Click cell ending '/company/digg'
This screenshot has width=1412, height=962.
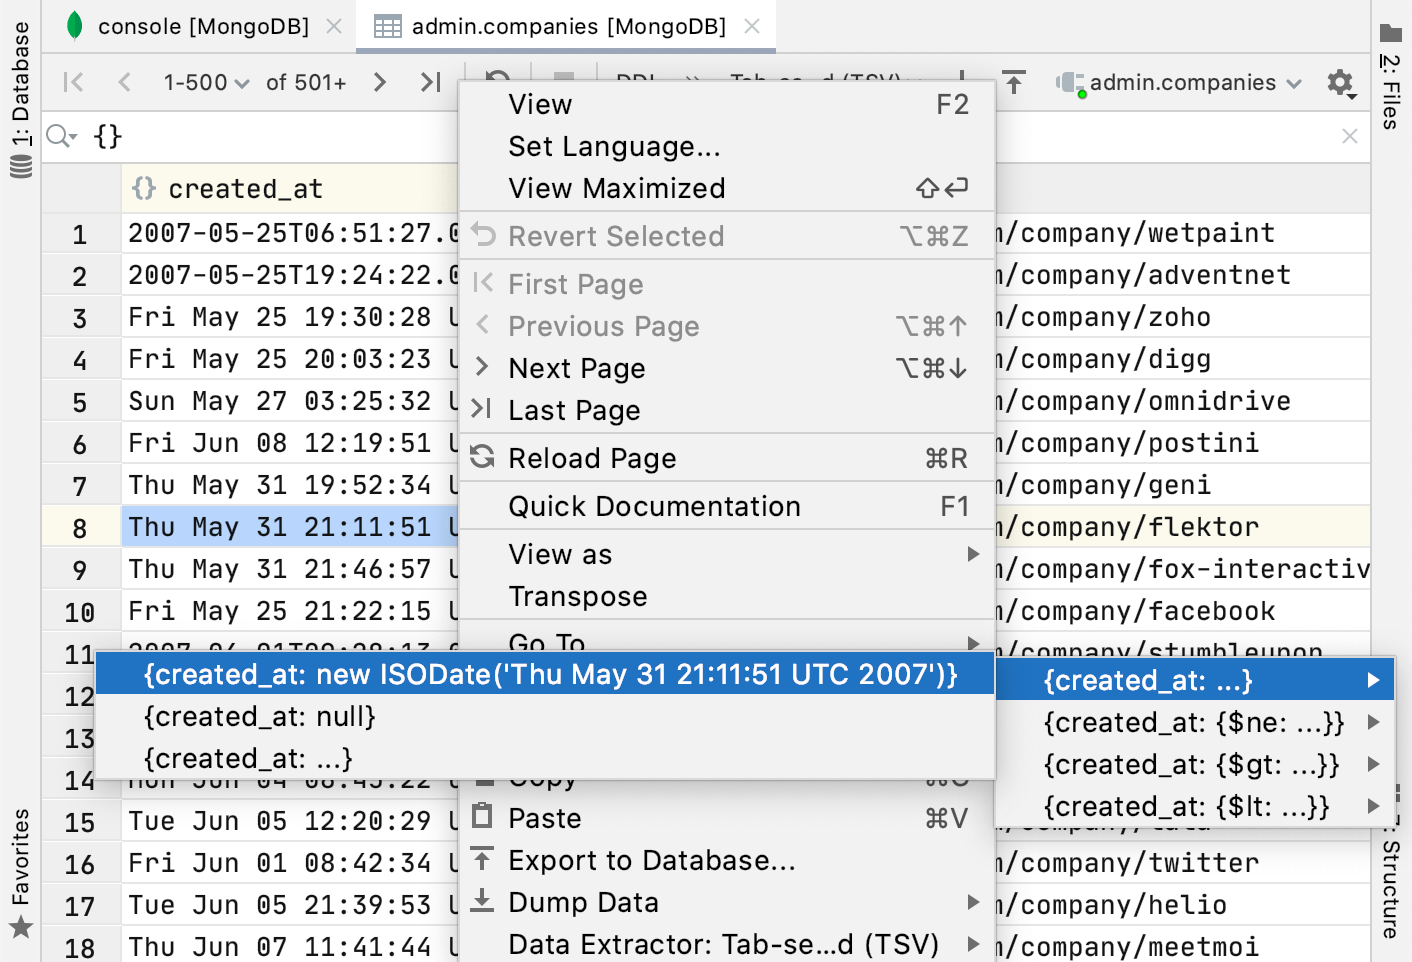click(1182, 359)
